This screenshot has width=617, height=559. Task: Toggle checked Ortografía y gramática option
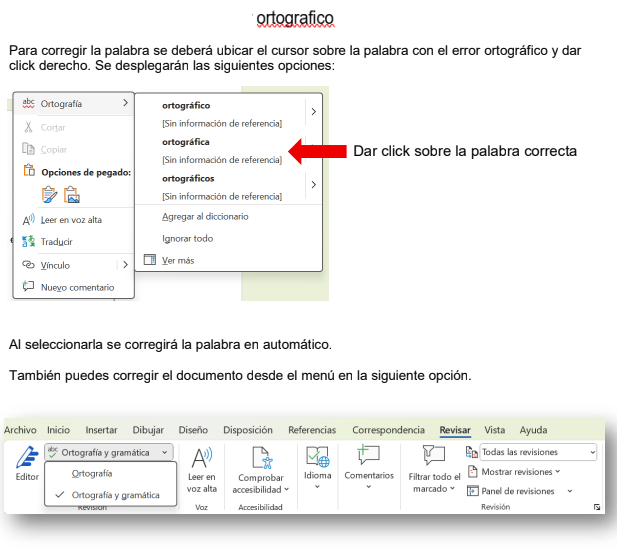pyautogui.click(x=111, y=495)
